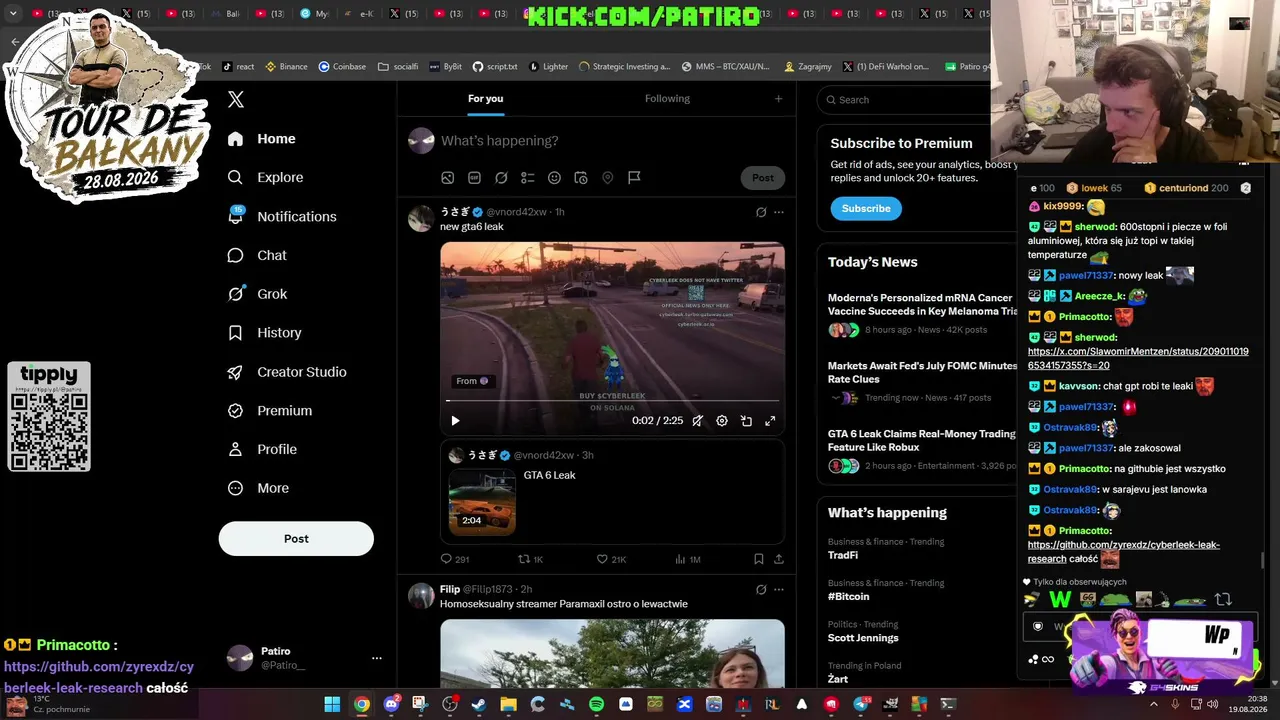This screenshot has height=720, width=1280.
Task: Add a new timeline tab with plus
Action: (x=778, y=98)
